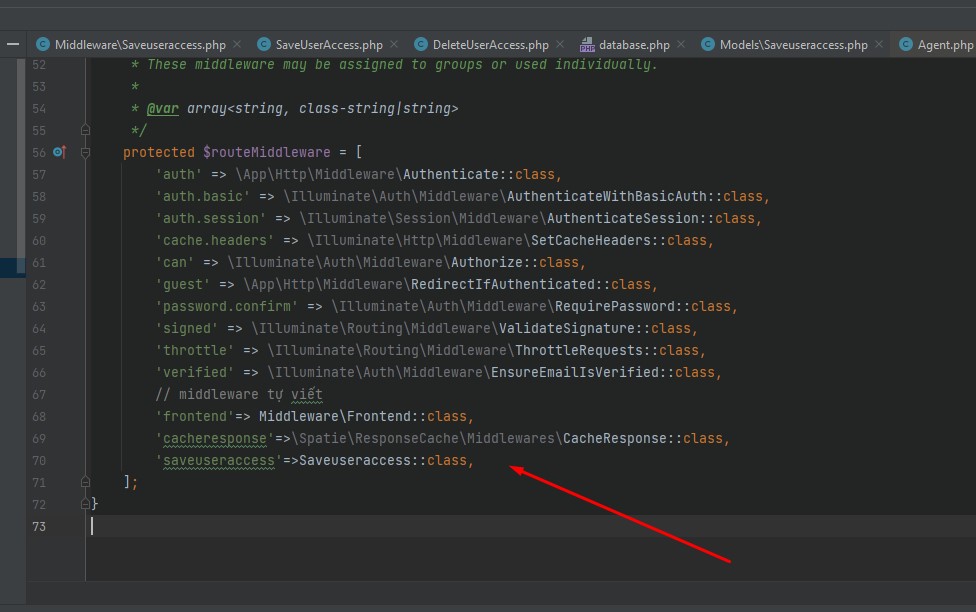
Task: Click the 'auth.session' key string
Action: 210,219
